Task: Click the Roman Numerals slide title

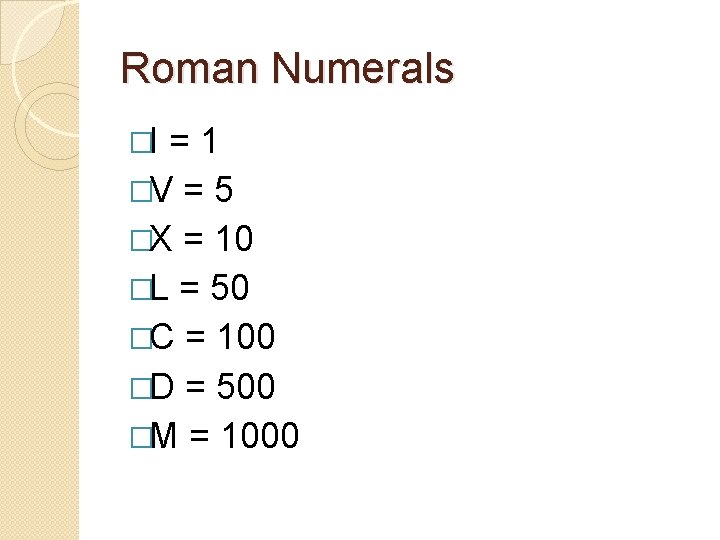Action: coord(287,69)
